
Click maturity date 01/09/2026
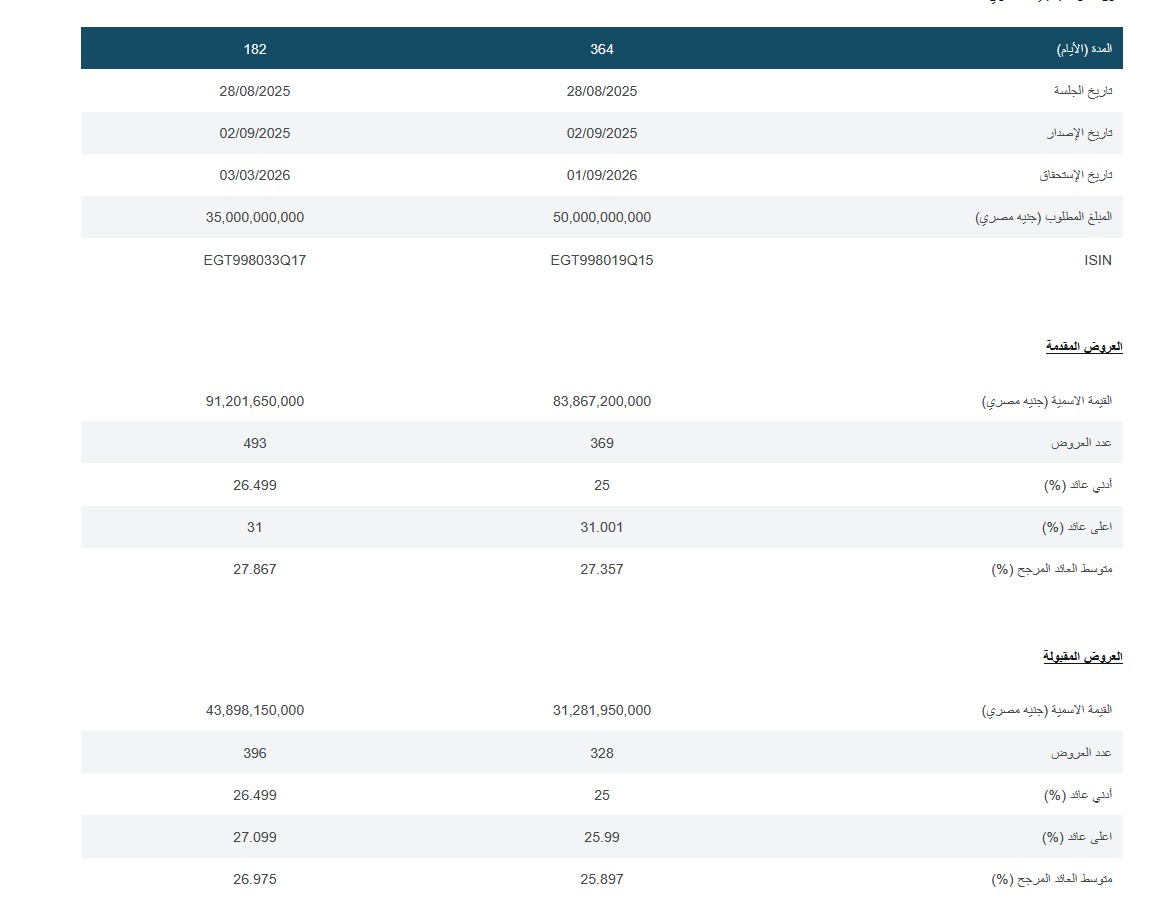coord(602,175)
